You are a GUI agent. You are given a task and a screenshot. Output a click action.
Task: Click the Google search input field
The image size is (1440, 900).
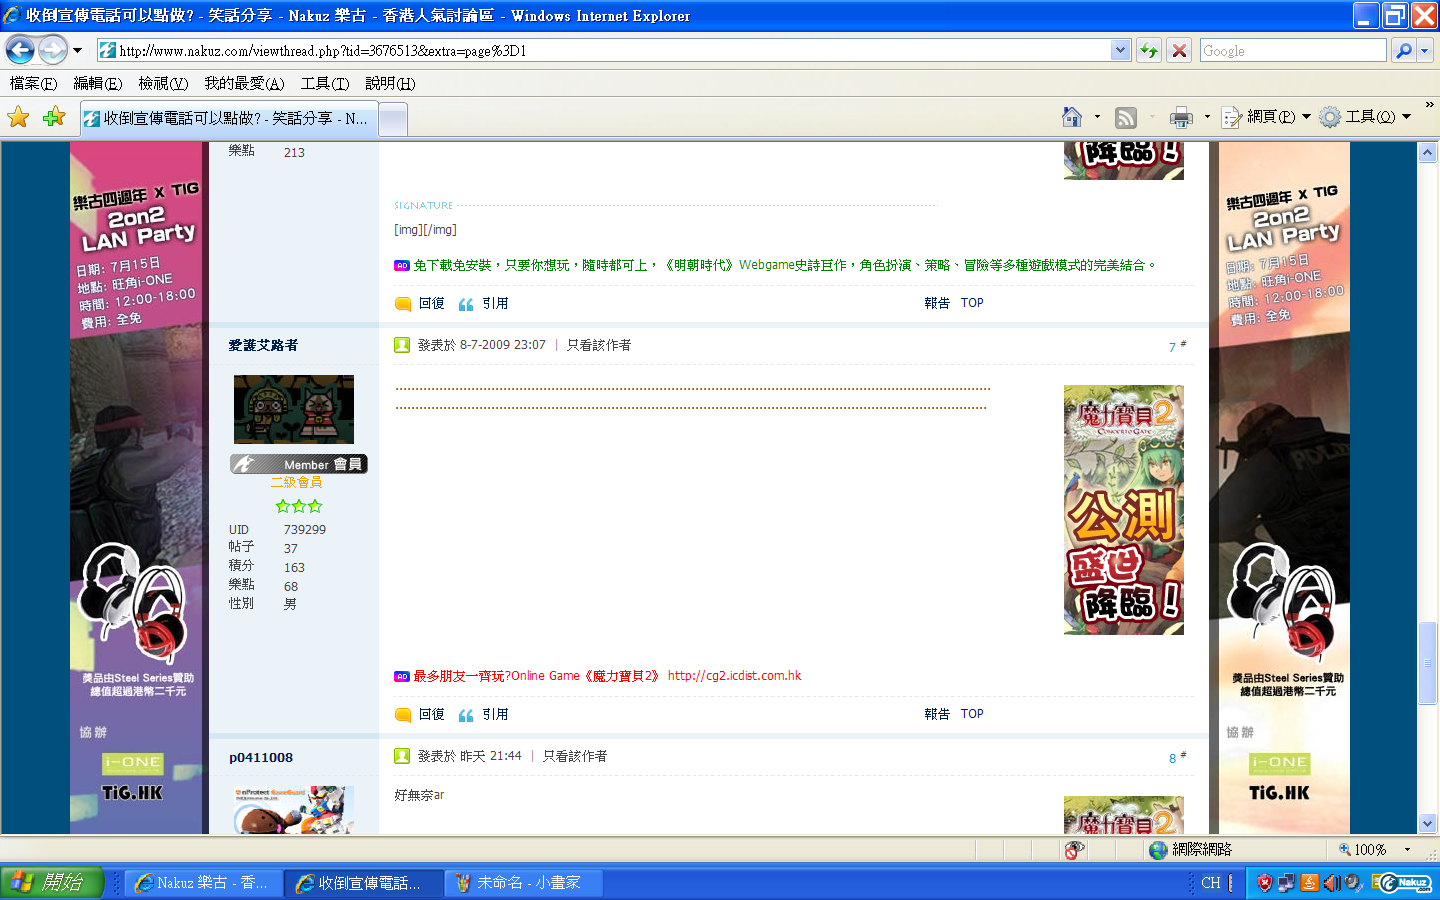(x=1292, y=50)
